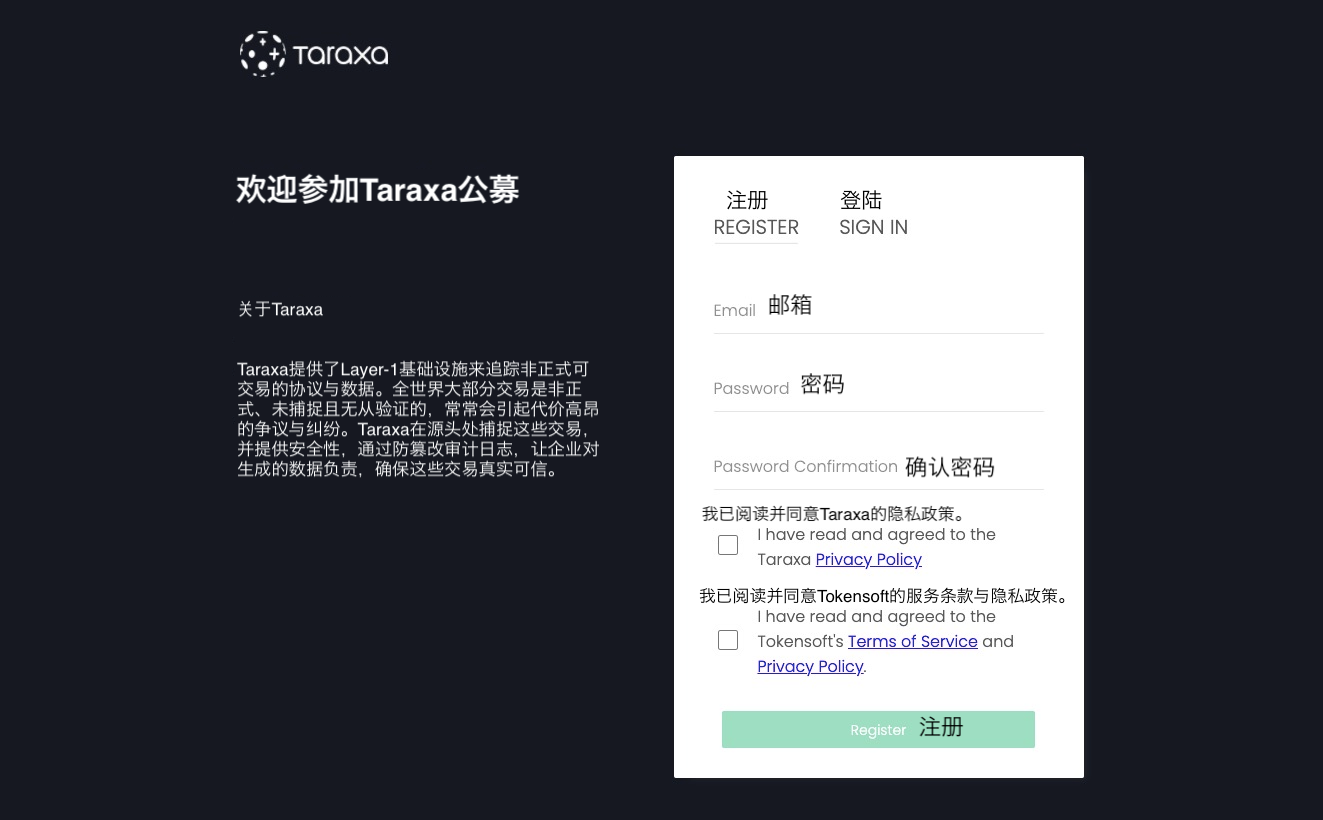
Task: Click the 注册 Chinese register label
Action: click(x=747, y=200)
